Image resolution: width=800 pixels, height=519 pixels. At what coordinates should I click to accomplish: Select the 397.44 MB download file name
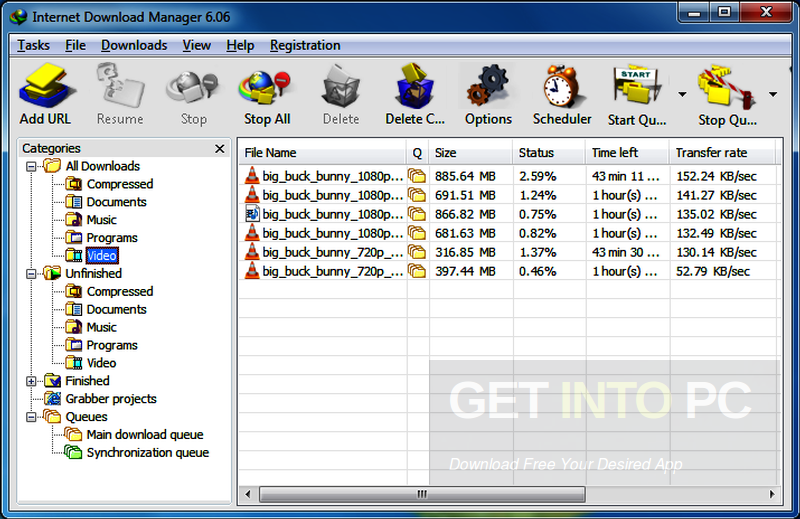333,271
